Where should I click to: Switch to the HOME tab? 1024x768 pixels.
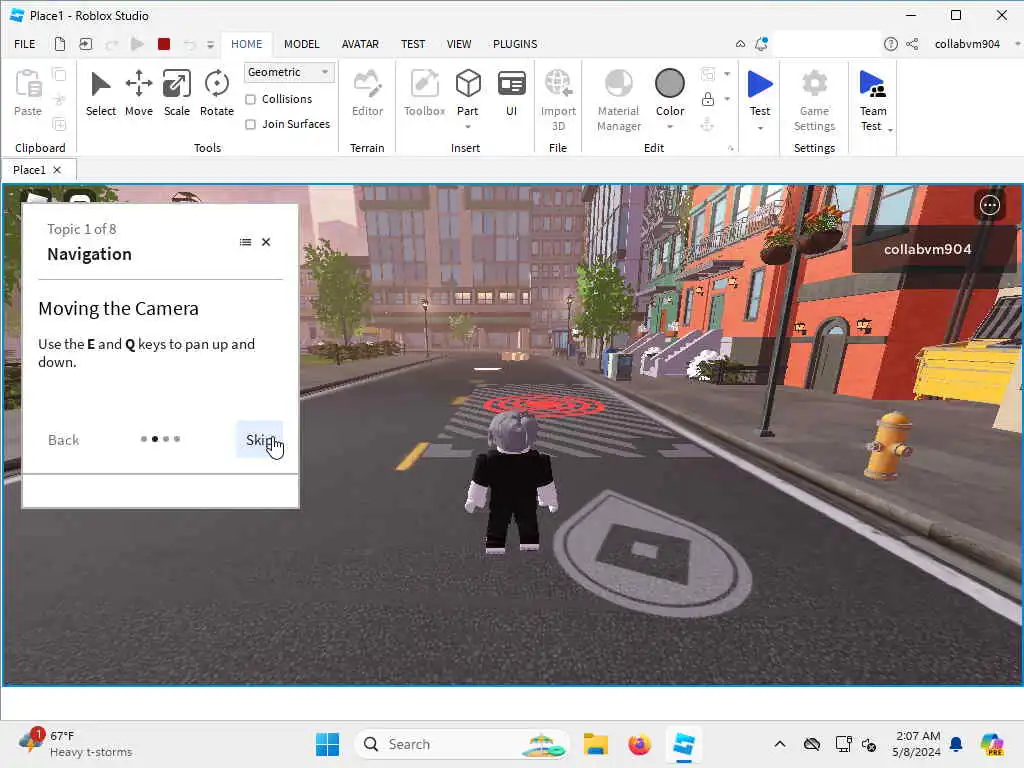pos(246,44)
